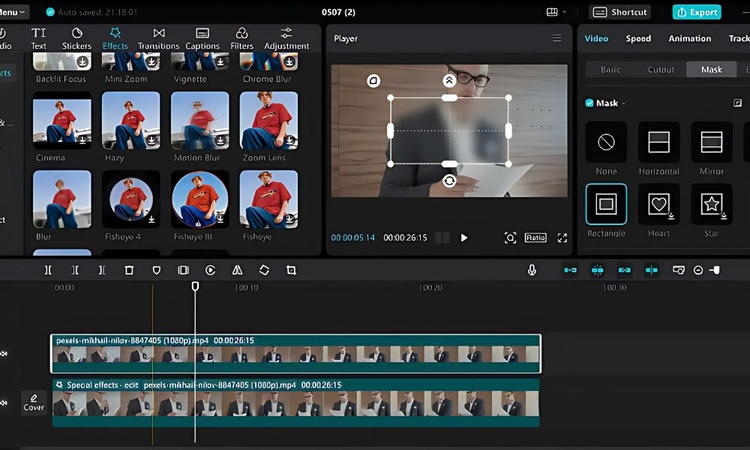Select the Motion Blur effect thumbnail

click(200, 121)
